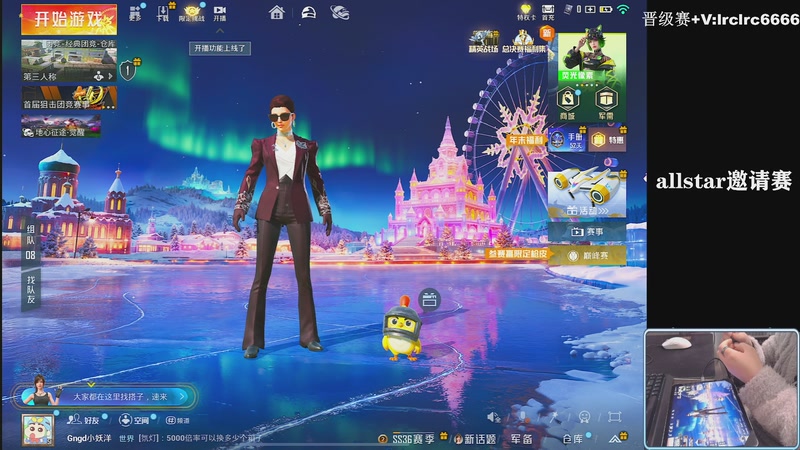The image size is (800, 450).
Task: Toggle the 第三人称 perspective icon
Action: pyautogui.click(x=98, y=77)
